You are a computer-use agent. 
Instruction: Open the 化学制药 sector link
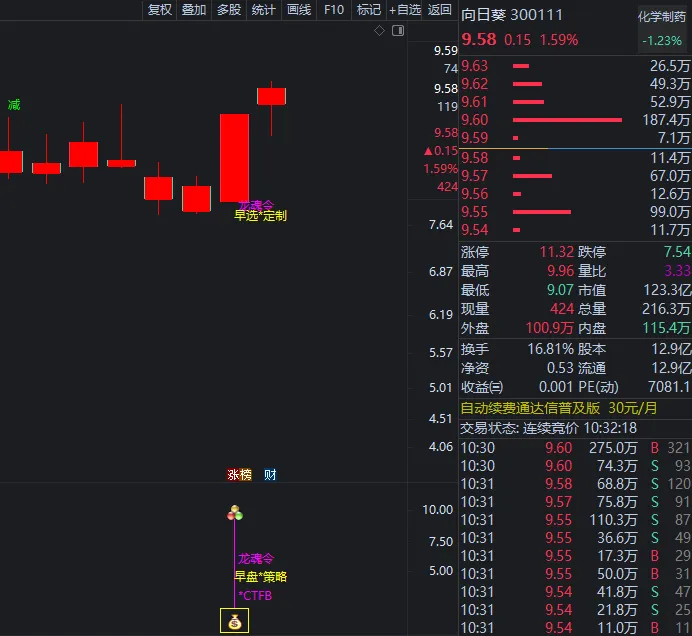click(x=663, y=17)
